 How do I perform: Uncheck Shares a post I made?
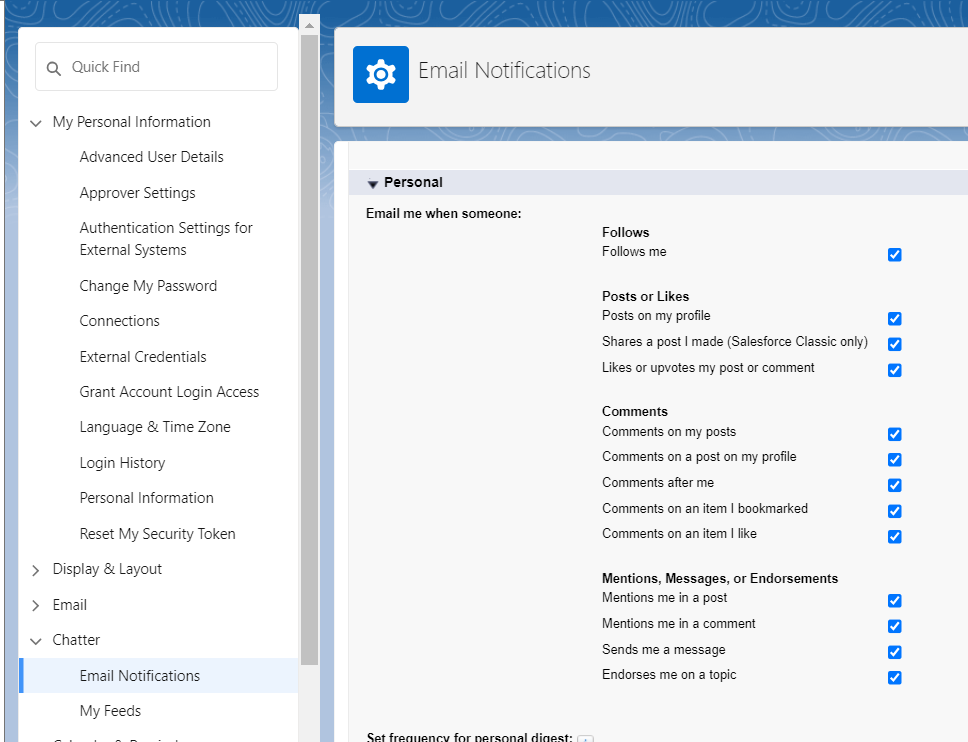coord(895,344)
